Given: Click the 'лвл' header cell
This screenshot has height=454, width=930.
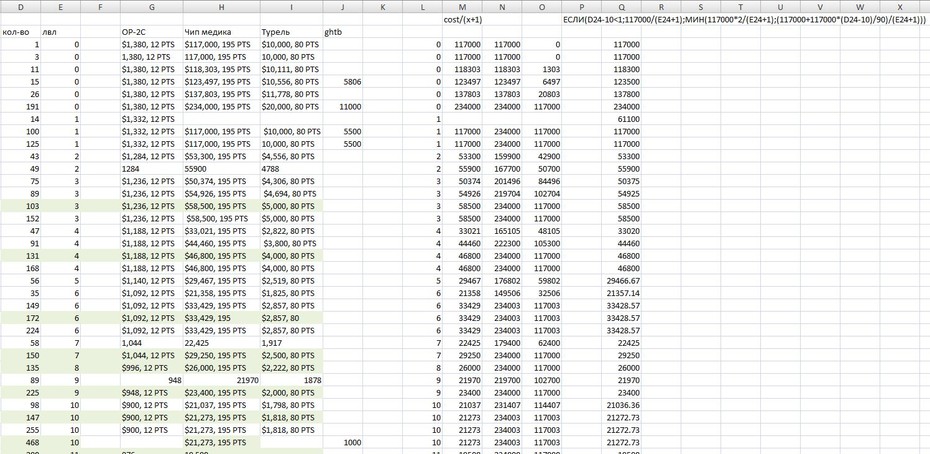Looking at the screenshot, I should coord(60,32).
